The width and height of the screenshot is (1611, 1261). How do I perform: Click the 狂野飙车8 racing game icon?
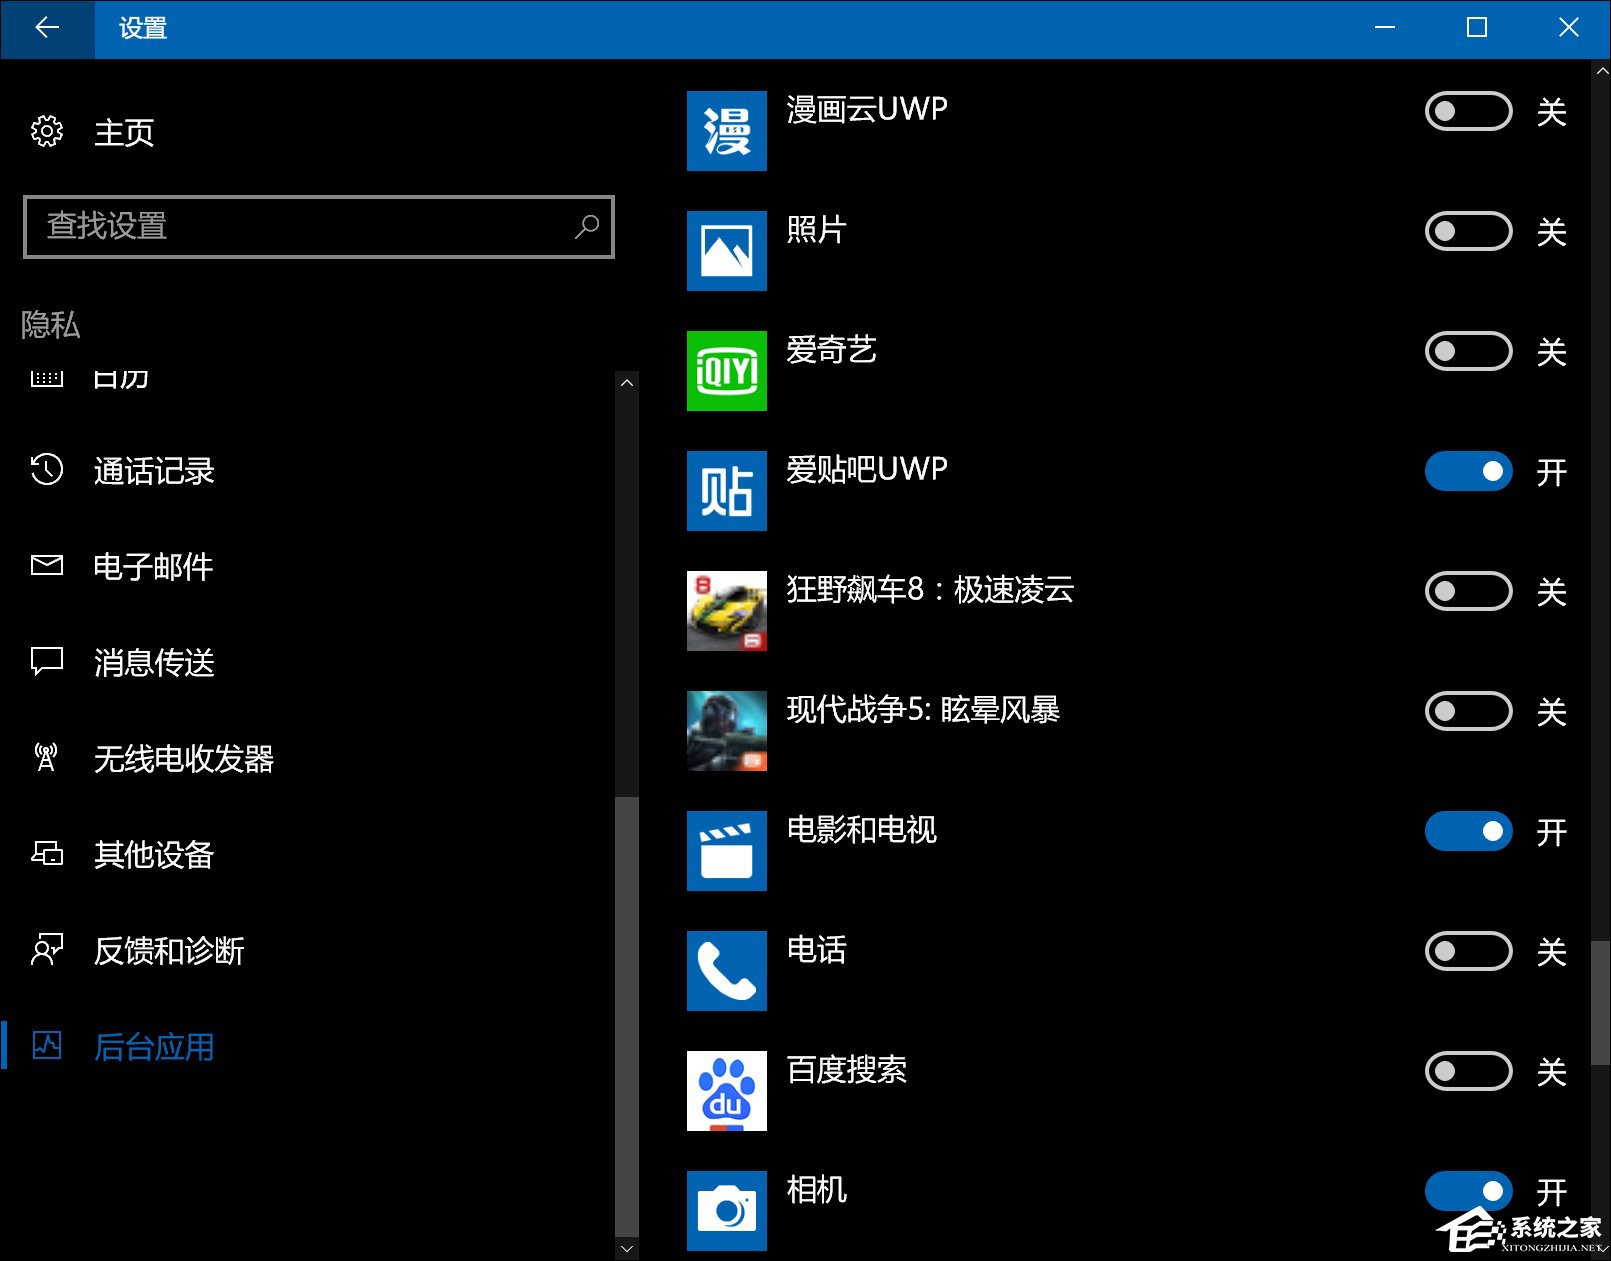726,611
